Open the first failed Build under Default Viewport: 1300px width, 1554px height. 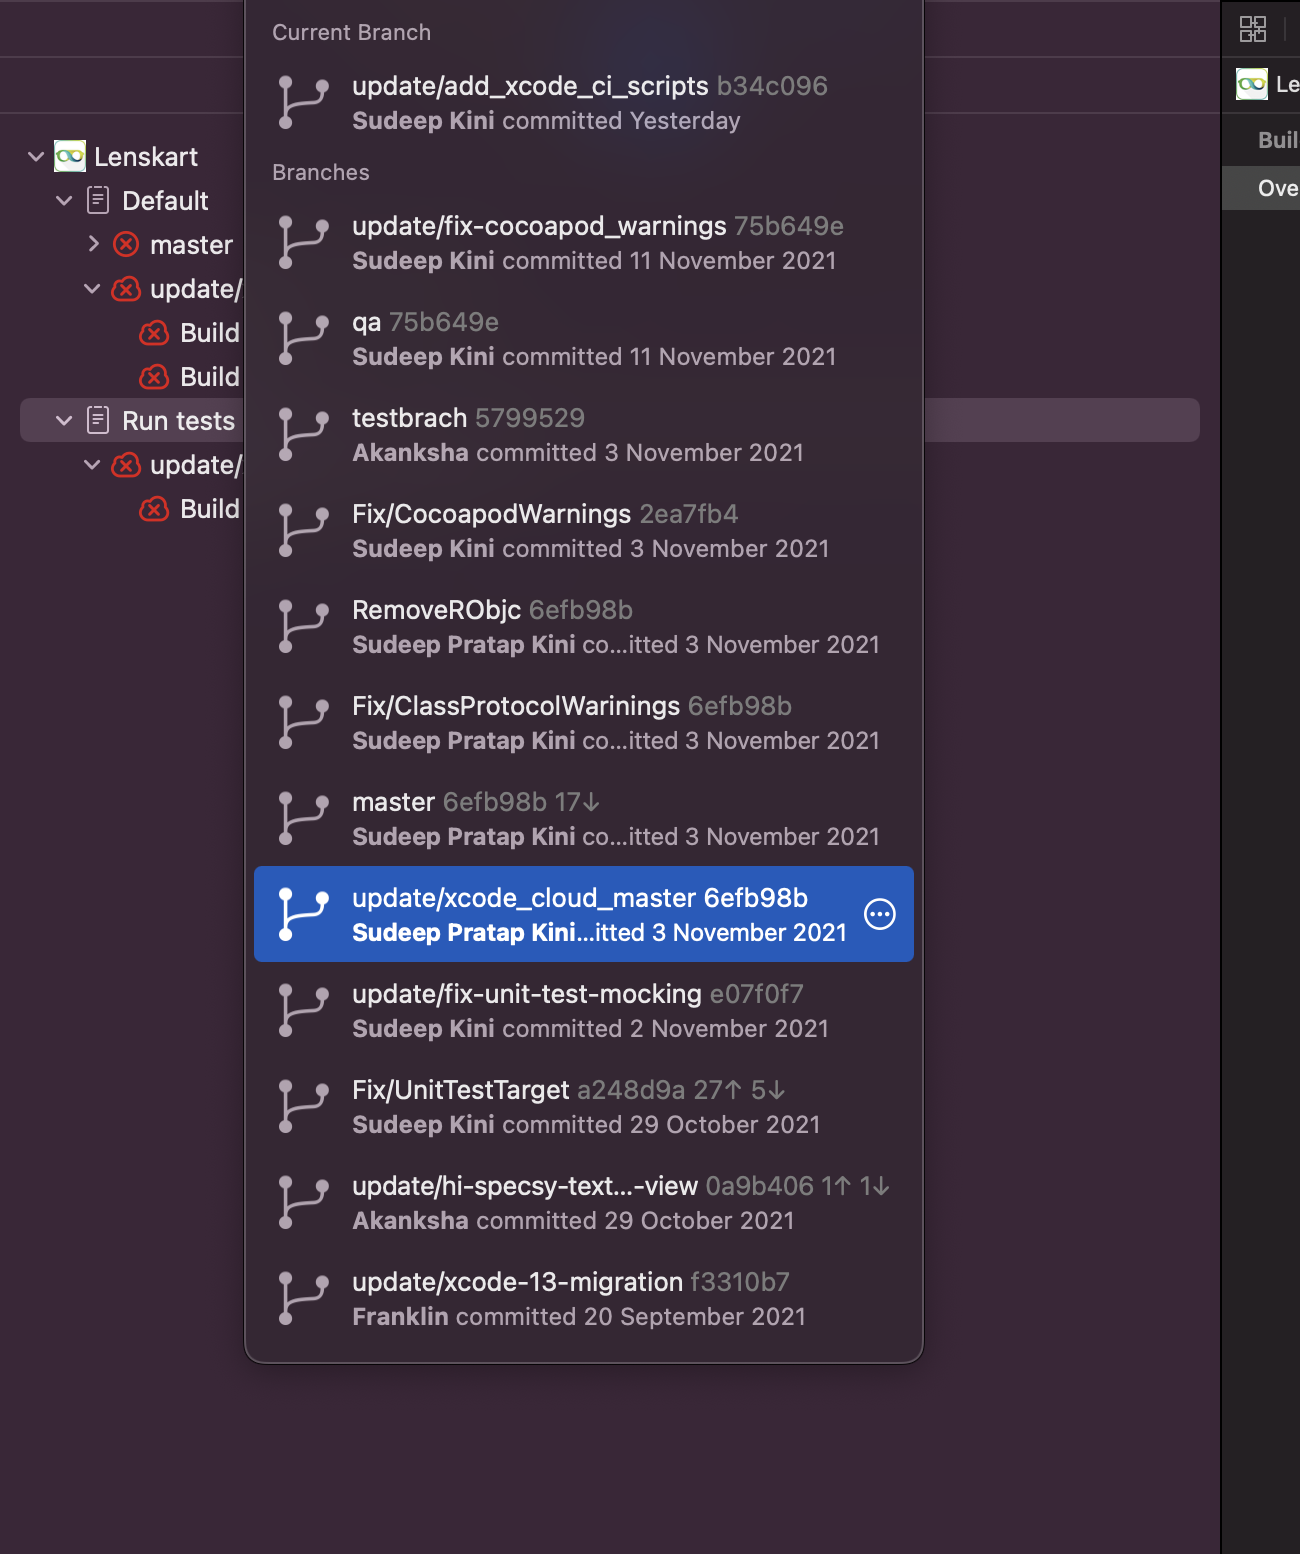pos(208,332)
